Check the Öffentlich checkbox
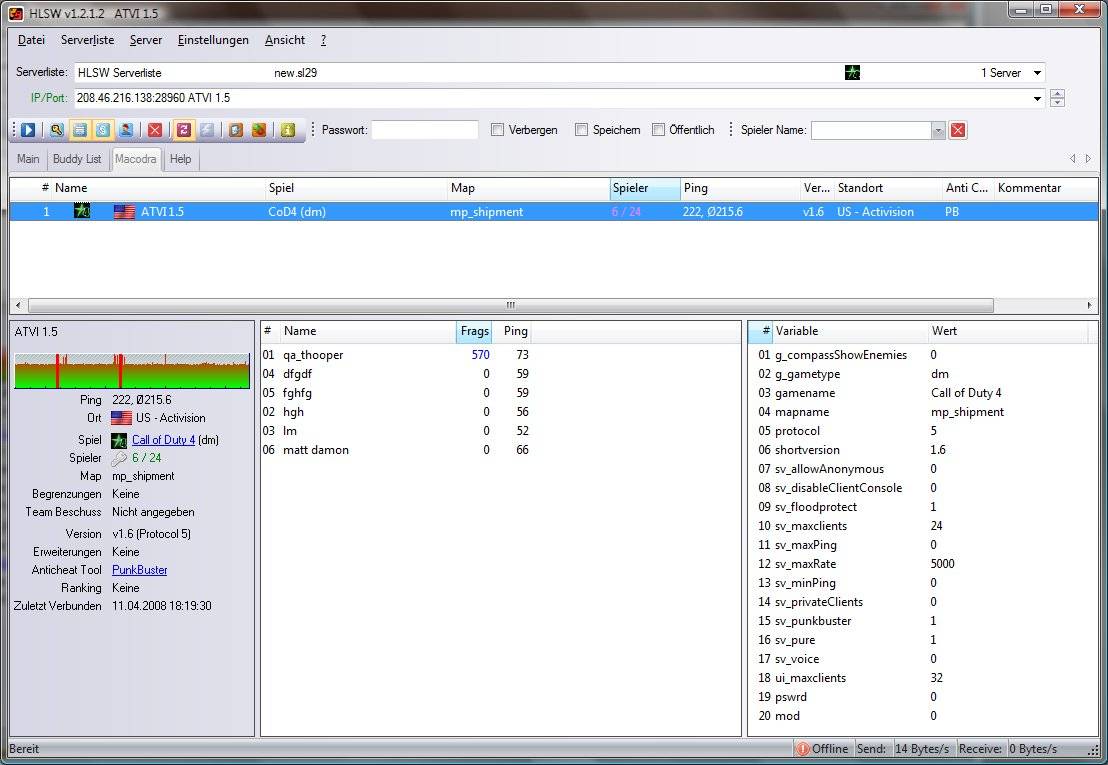The height and width of the screenshot is (765, 1108). tap(658, 130)
